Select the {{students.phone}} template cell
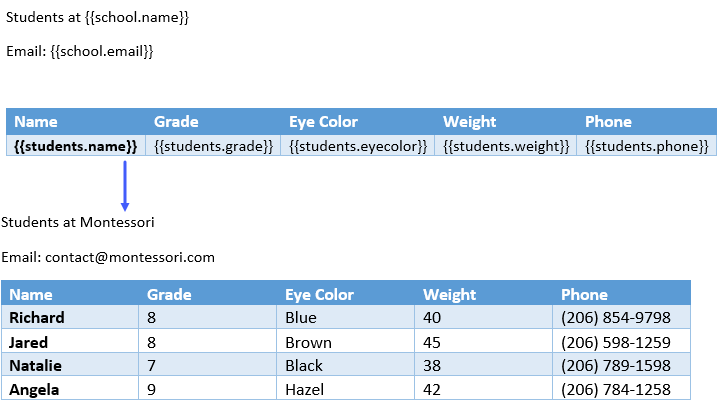Image resolution: width=718 pixels, height=406 pixels. [x=647, y=146]
